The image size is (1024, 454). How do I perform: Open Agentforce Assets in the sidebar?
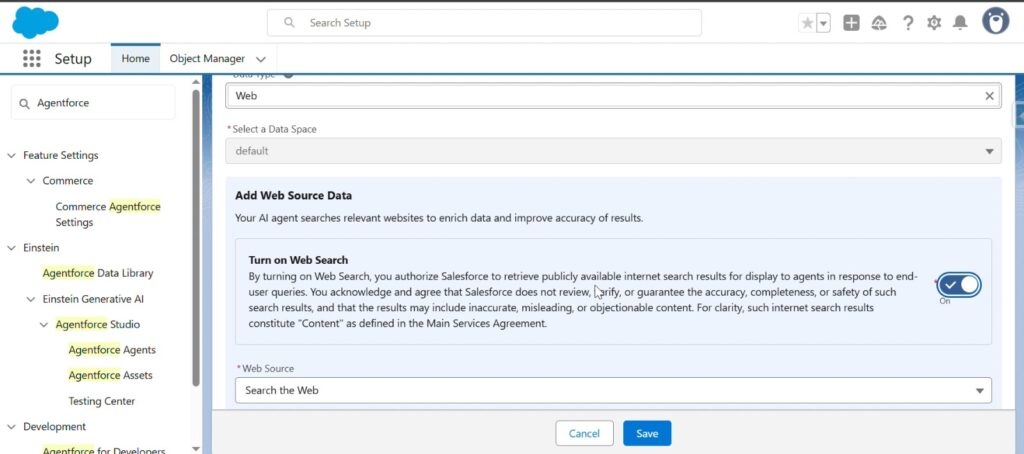coord(110,376)
